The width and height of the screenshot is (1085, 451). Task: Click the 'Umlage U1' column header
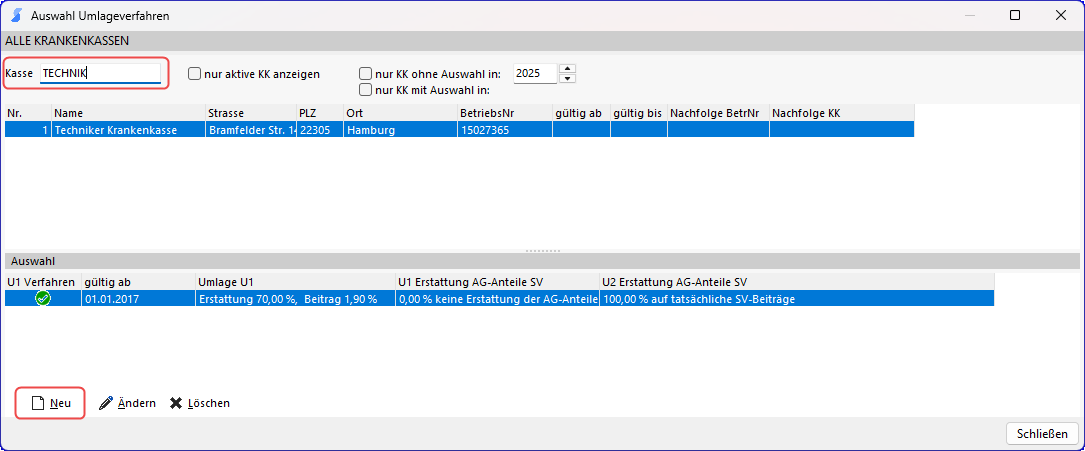295,282
